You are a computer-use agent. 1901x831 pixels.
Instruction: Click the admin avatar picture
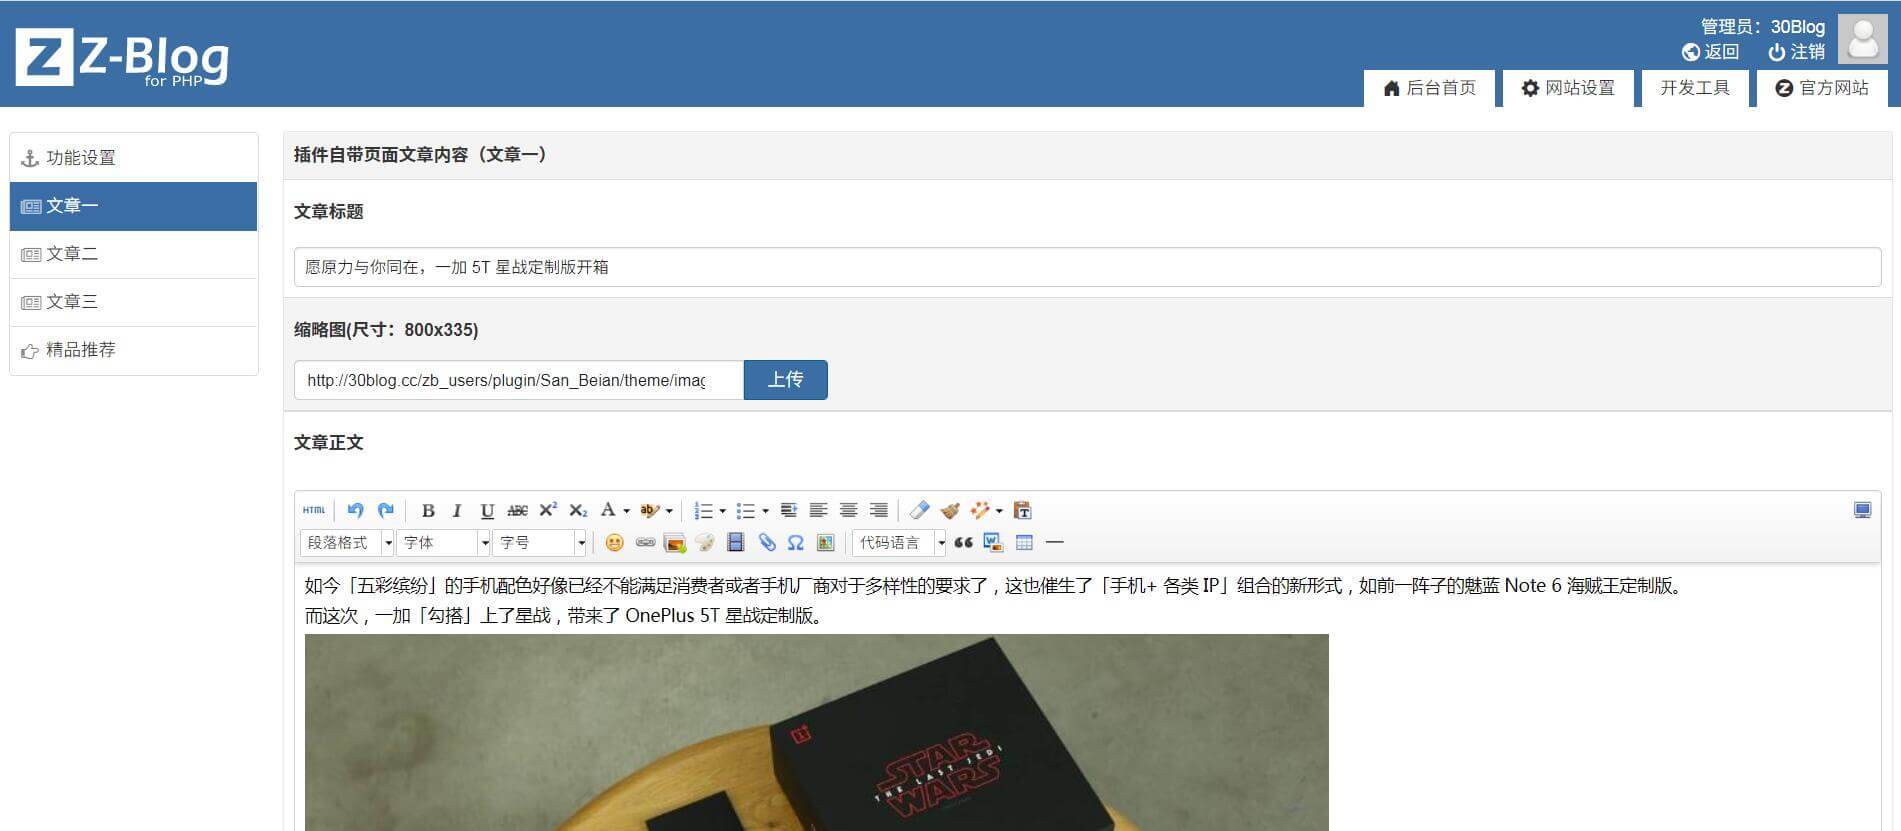point(1863,40)
